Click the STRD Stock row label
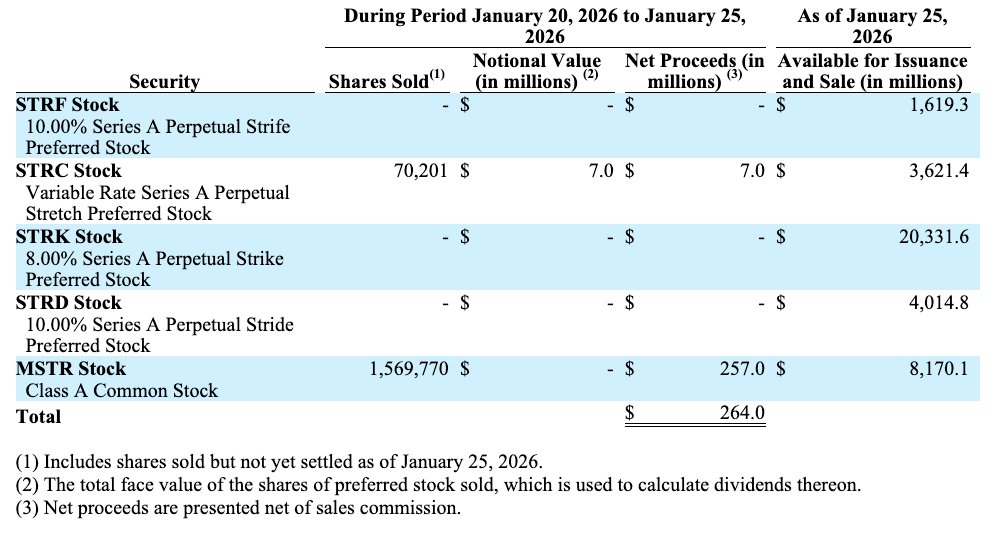 (68, 302)
